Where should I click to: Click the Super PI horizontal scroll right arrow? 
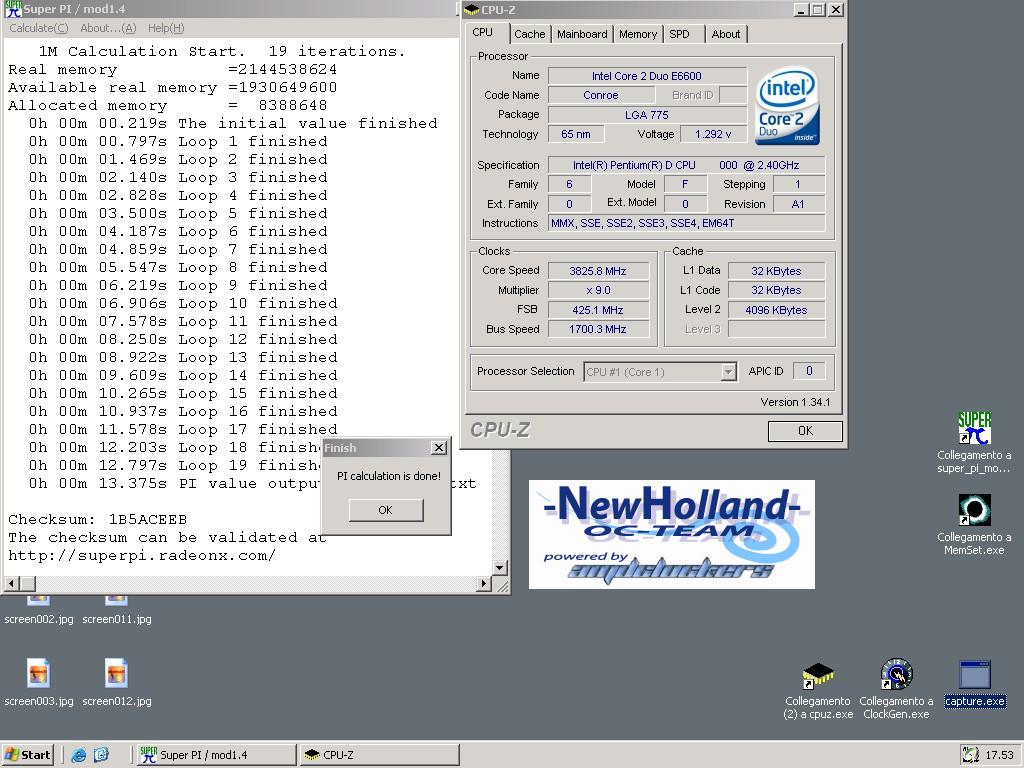tap(484, 583)
